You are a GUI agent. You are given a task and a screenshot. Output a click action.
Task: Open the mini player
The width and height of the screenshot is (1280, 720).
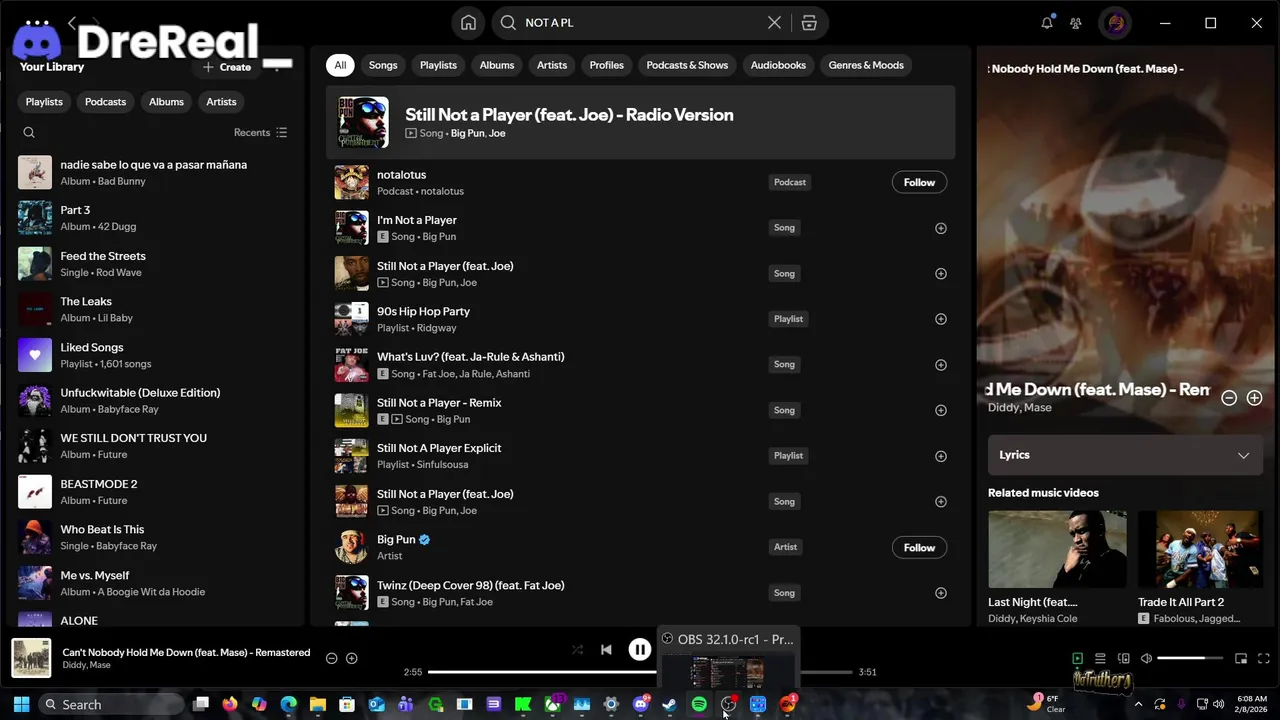(x=1241, y=658)
